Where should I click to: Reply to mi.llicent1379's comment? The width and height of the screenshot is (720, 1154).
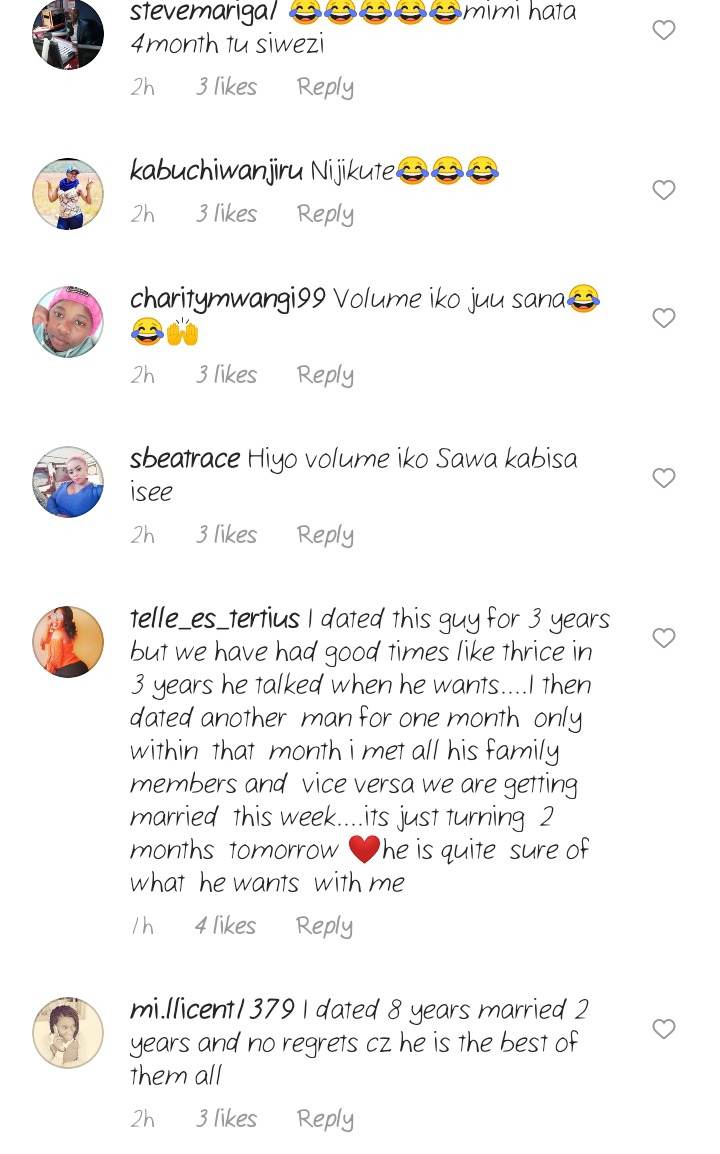coord(325,1119)
